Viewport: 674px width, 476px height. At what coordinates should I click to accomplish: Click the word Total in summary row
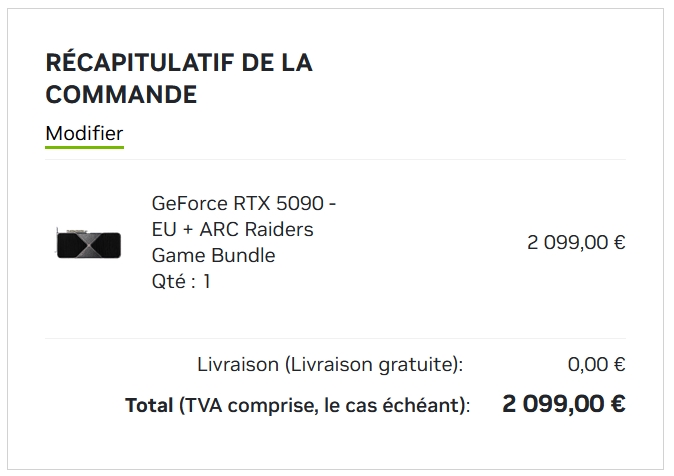click(150, 405)
